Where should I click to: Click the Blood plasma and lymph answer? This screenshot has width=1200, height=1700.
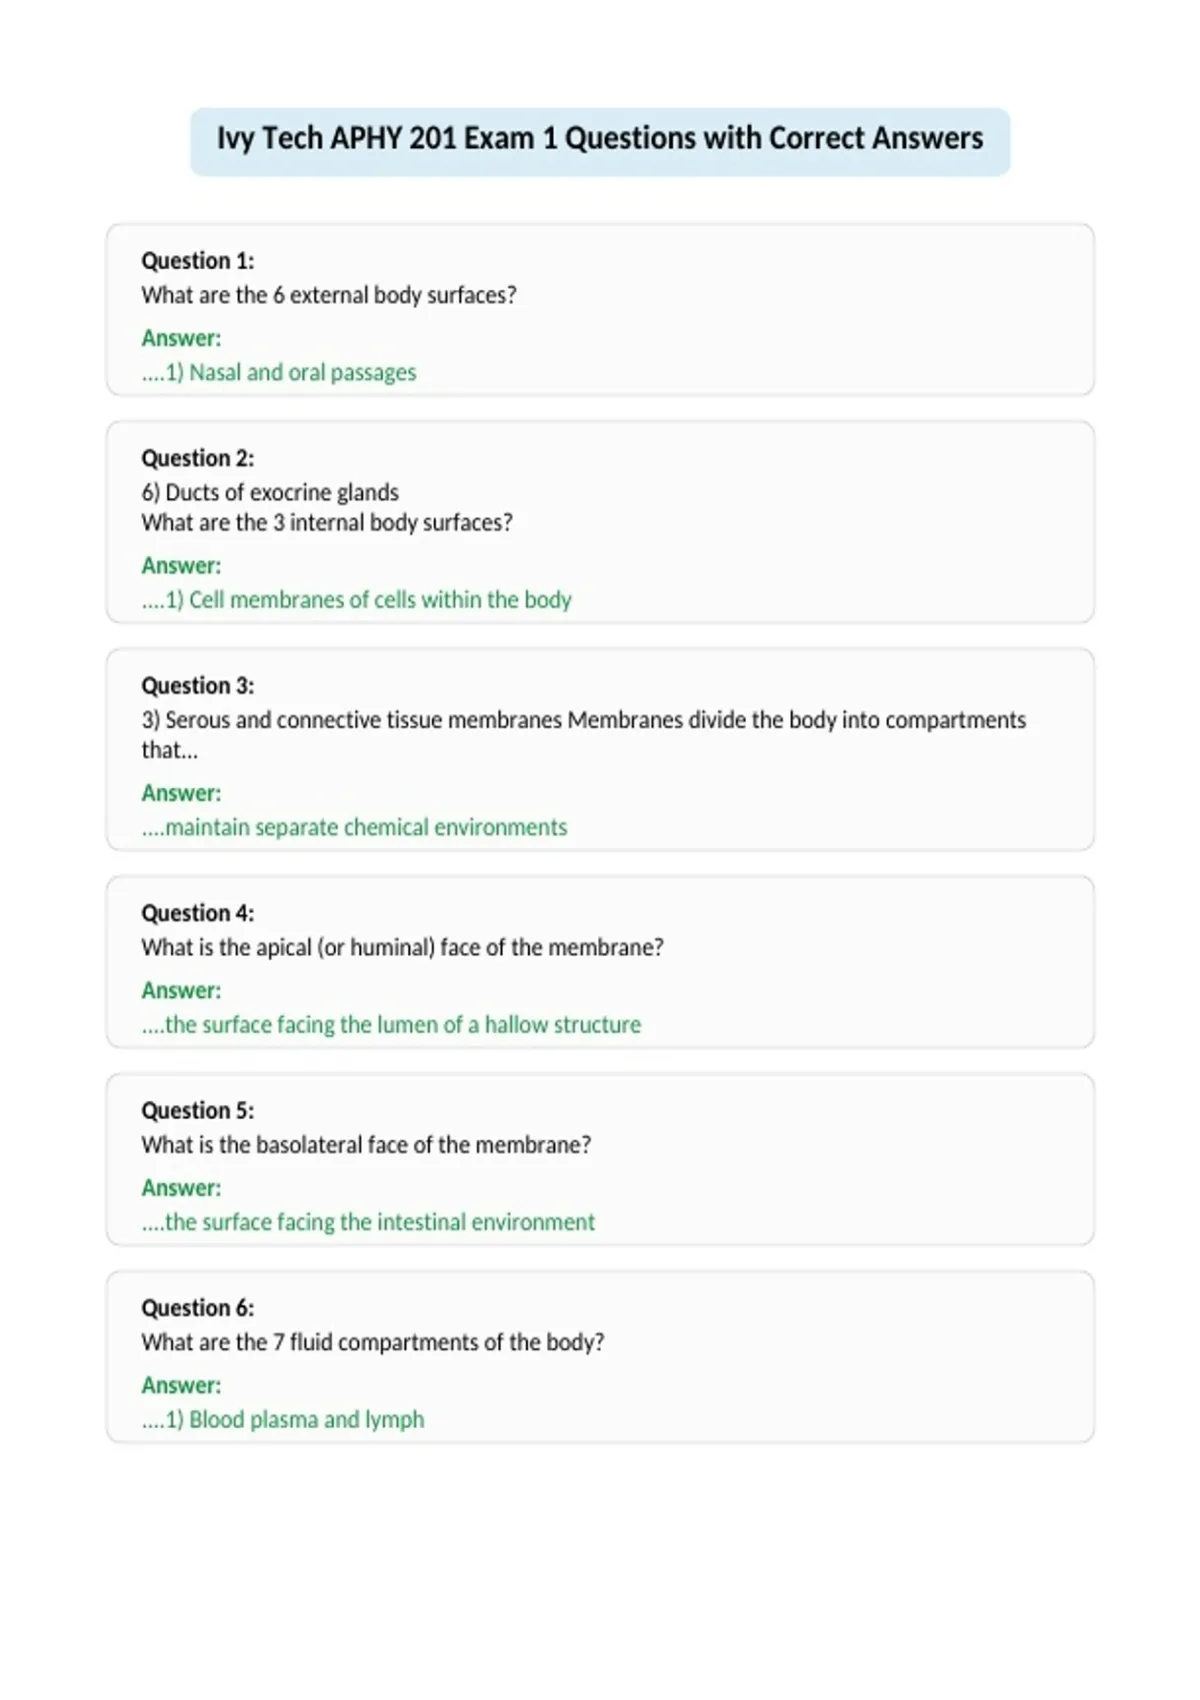tap(283, 1419)
